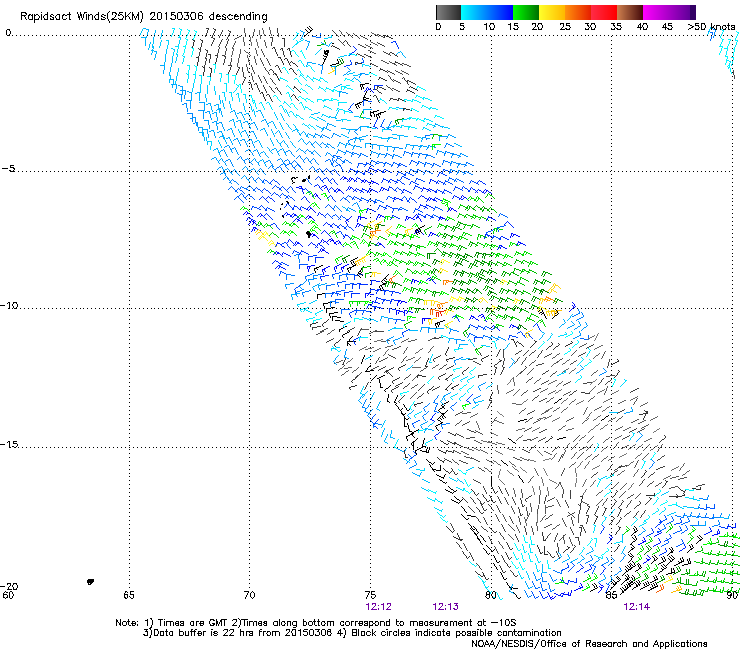Click the latitude axis label '-15'

9,445
